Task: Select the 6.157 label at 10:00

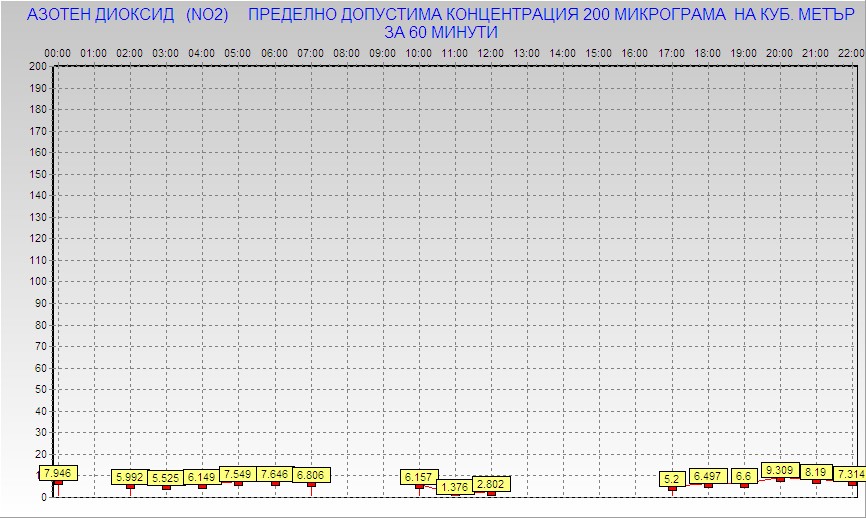Action: point(419,477)
